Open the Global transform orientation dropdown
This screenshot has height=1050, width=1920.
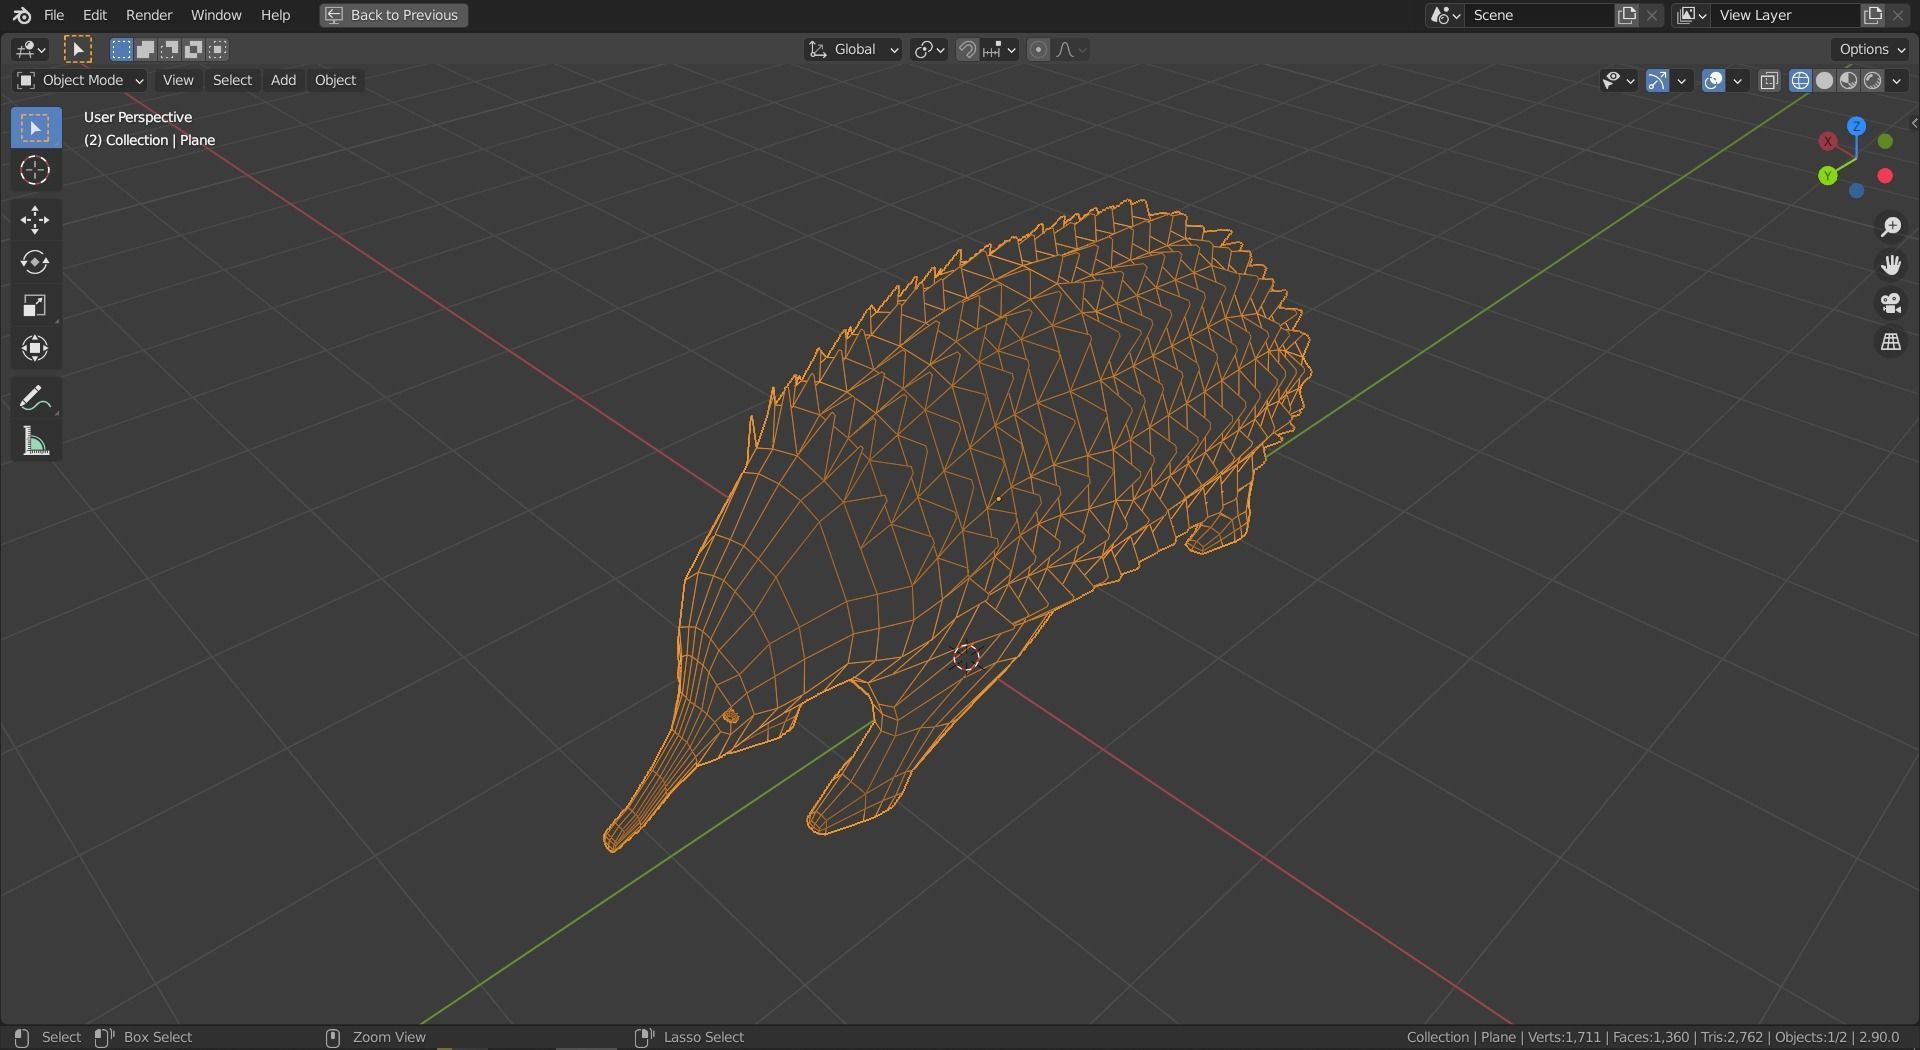(x=853, y=49)
